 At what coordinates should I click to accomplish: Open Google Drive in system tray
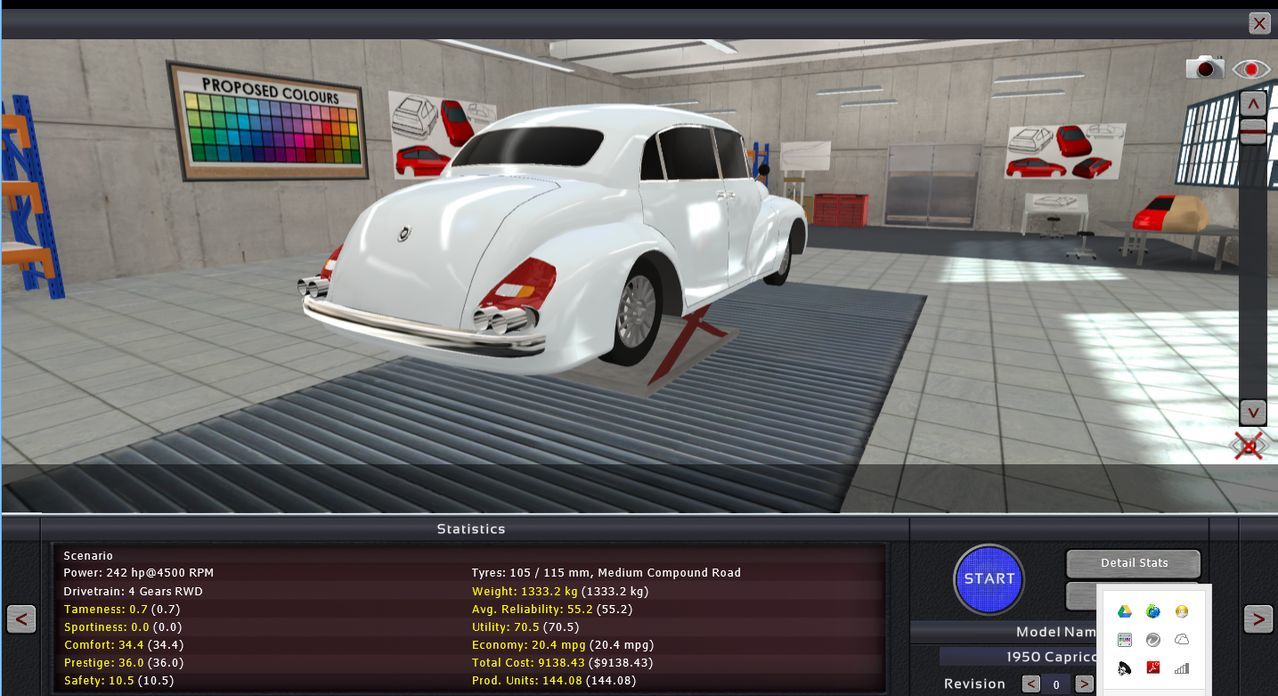coord(1124,611)
